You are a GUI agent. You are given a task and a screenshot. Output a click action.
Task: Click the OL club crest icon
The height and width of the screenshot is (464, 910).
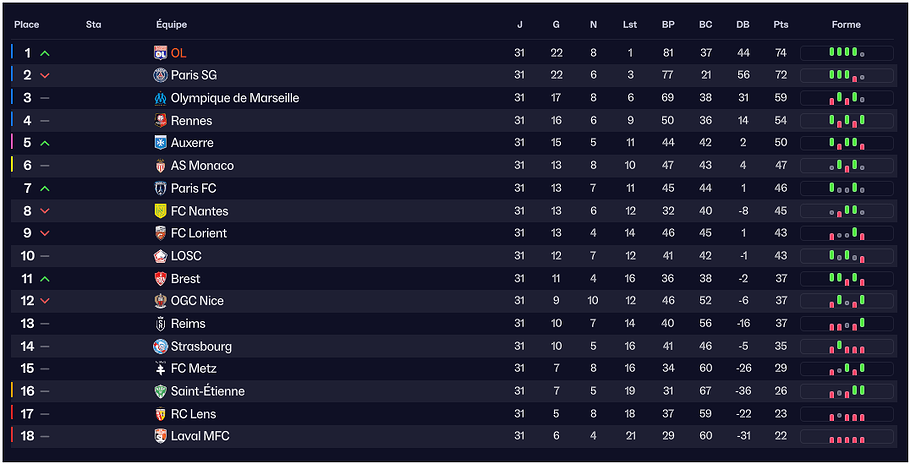(x=160, y=53)
